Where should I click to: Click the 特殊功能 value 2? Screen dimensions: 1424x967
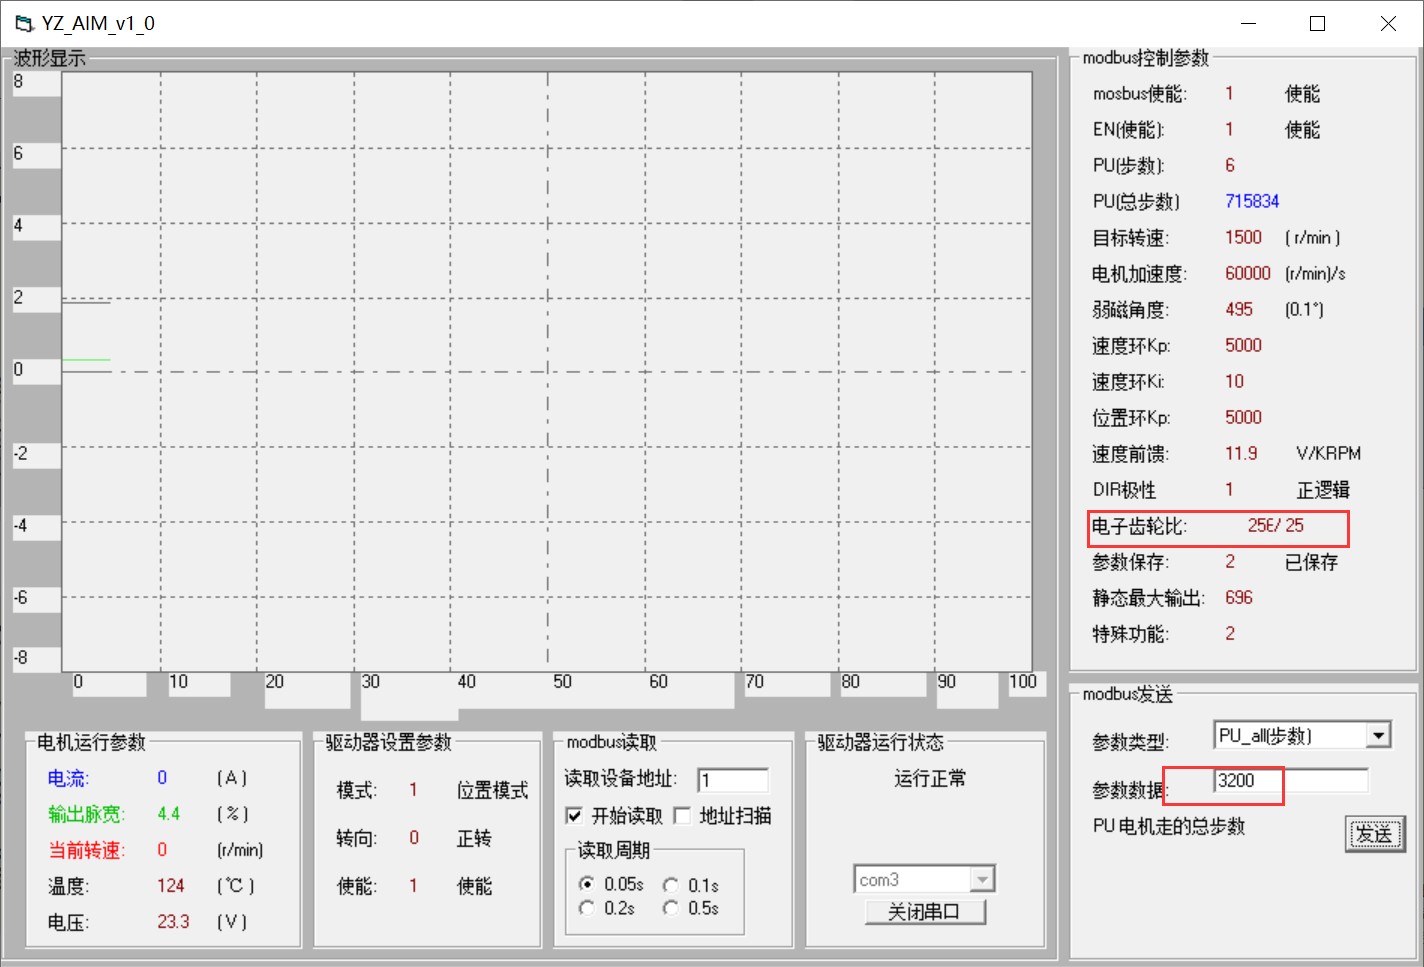click(1230, 633)
